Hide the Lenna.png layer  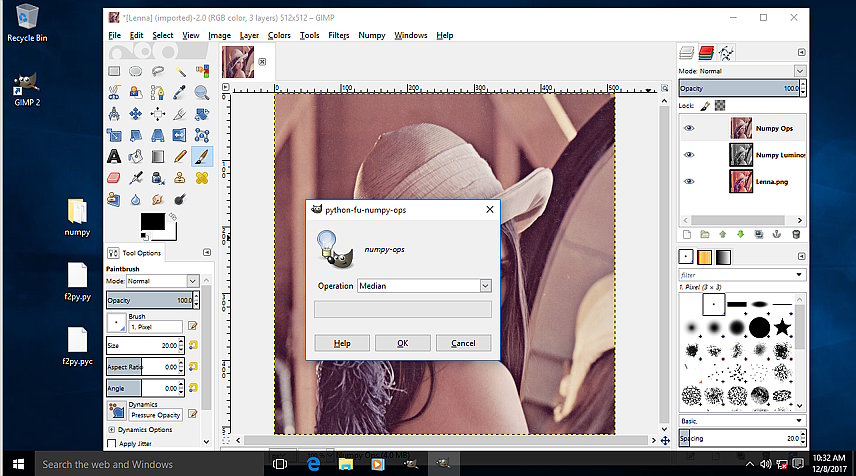point(689,181)
